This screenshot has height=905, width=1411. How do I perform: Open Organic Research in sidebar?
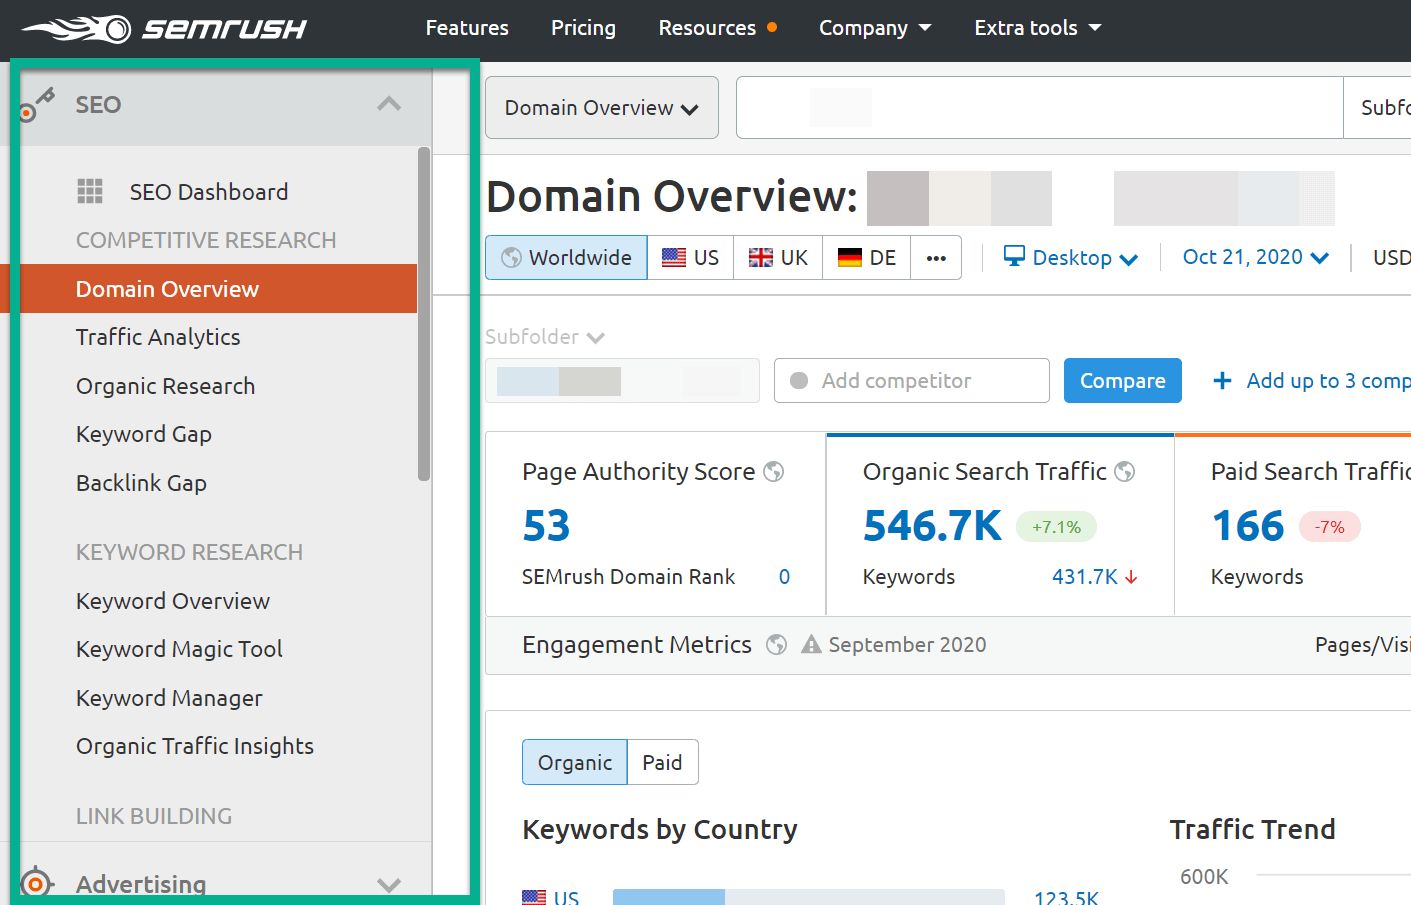pos(165,386)
